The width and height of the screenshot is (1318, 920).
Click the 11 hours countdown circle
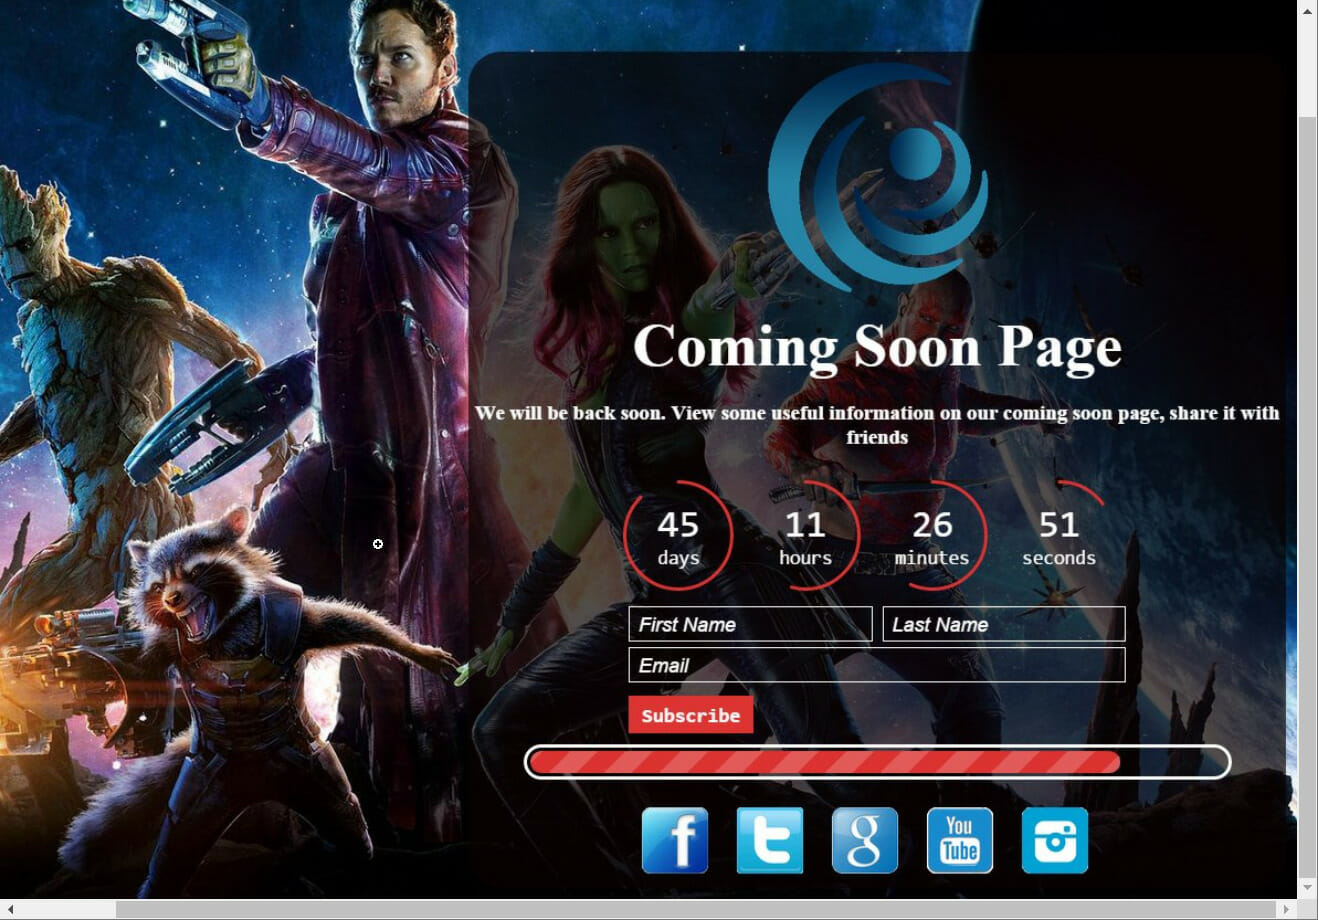point(805,536)
